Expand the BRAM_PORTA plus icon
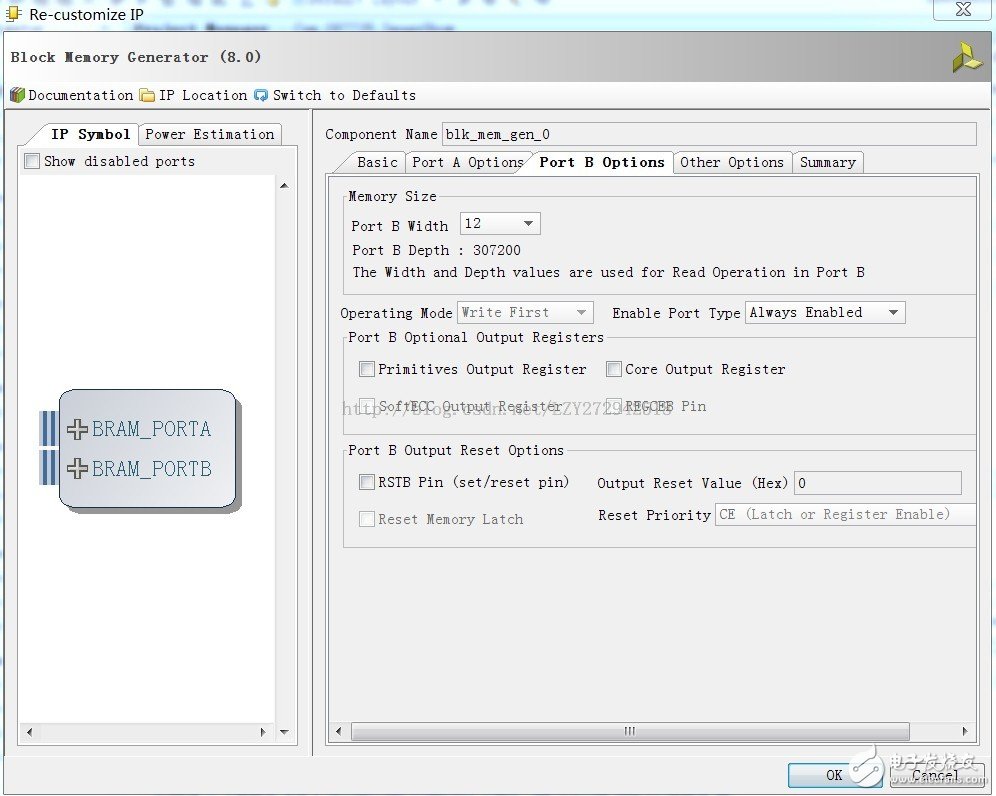 click(x=77, y=429)
